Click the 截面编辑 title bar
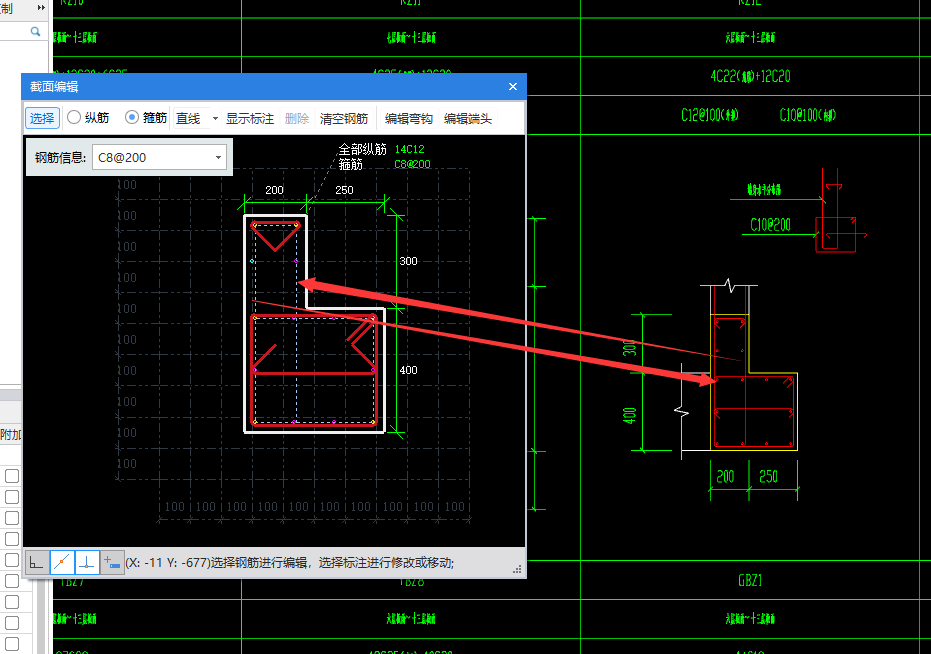Image resolution: width=931 pixels, height=654 pixels. click(x=274, y=87)
